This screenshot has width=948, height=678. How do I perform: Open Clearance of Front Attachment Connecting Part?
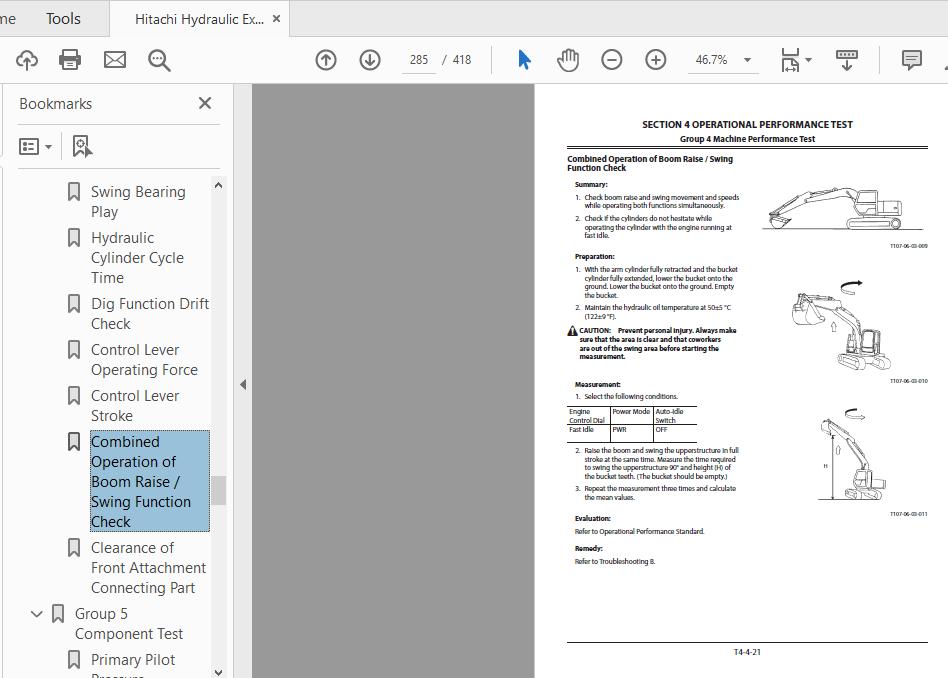pyautogui.click(x=149, y=568)
